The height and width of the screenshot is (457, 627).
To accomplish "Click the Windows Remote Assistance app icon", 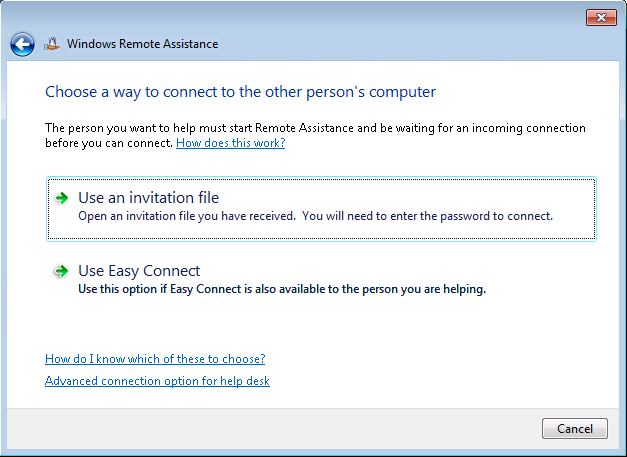I will pos(52,44).
